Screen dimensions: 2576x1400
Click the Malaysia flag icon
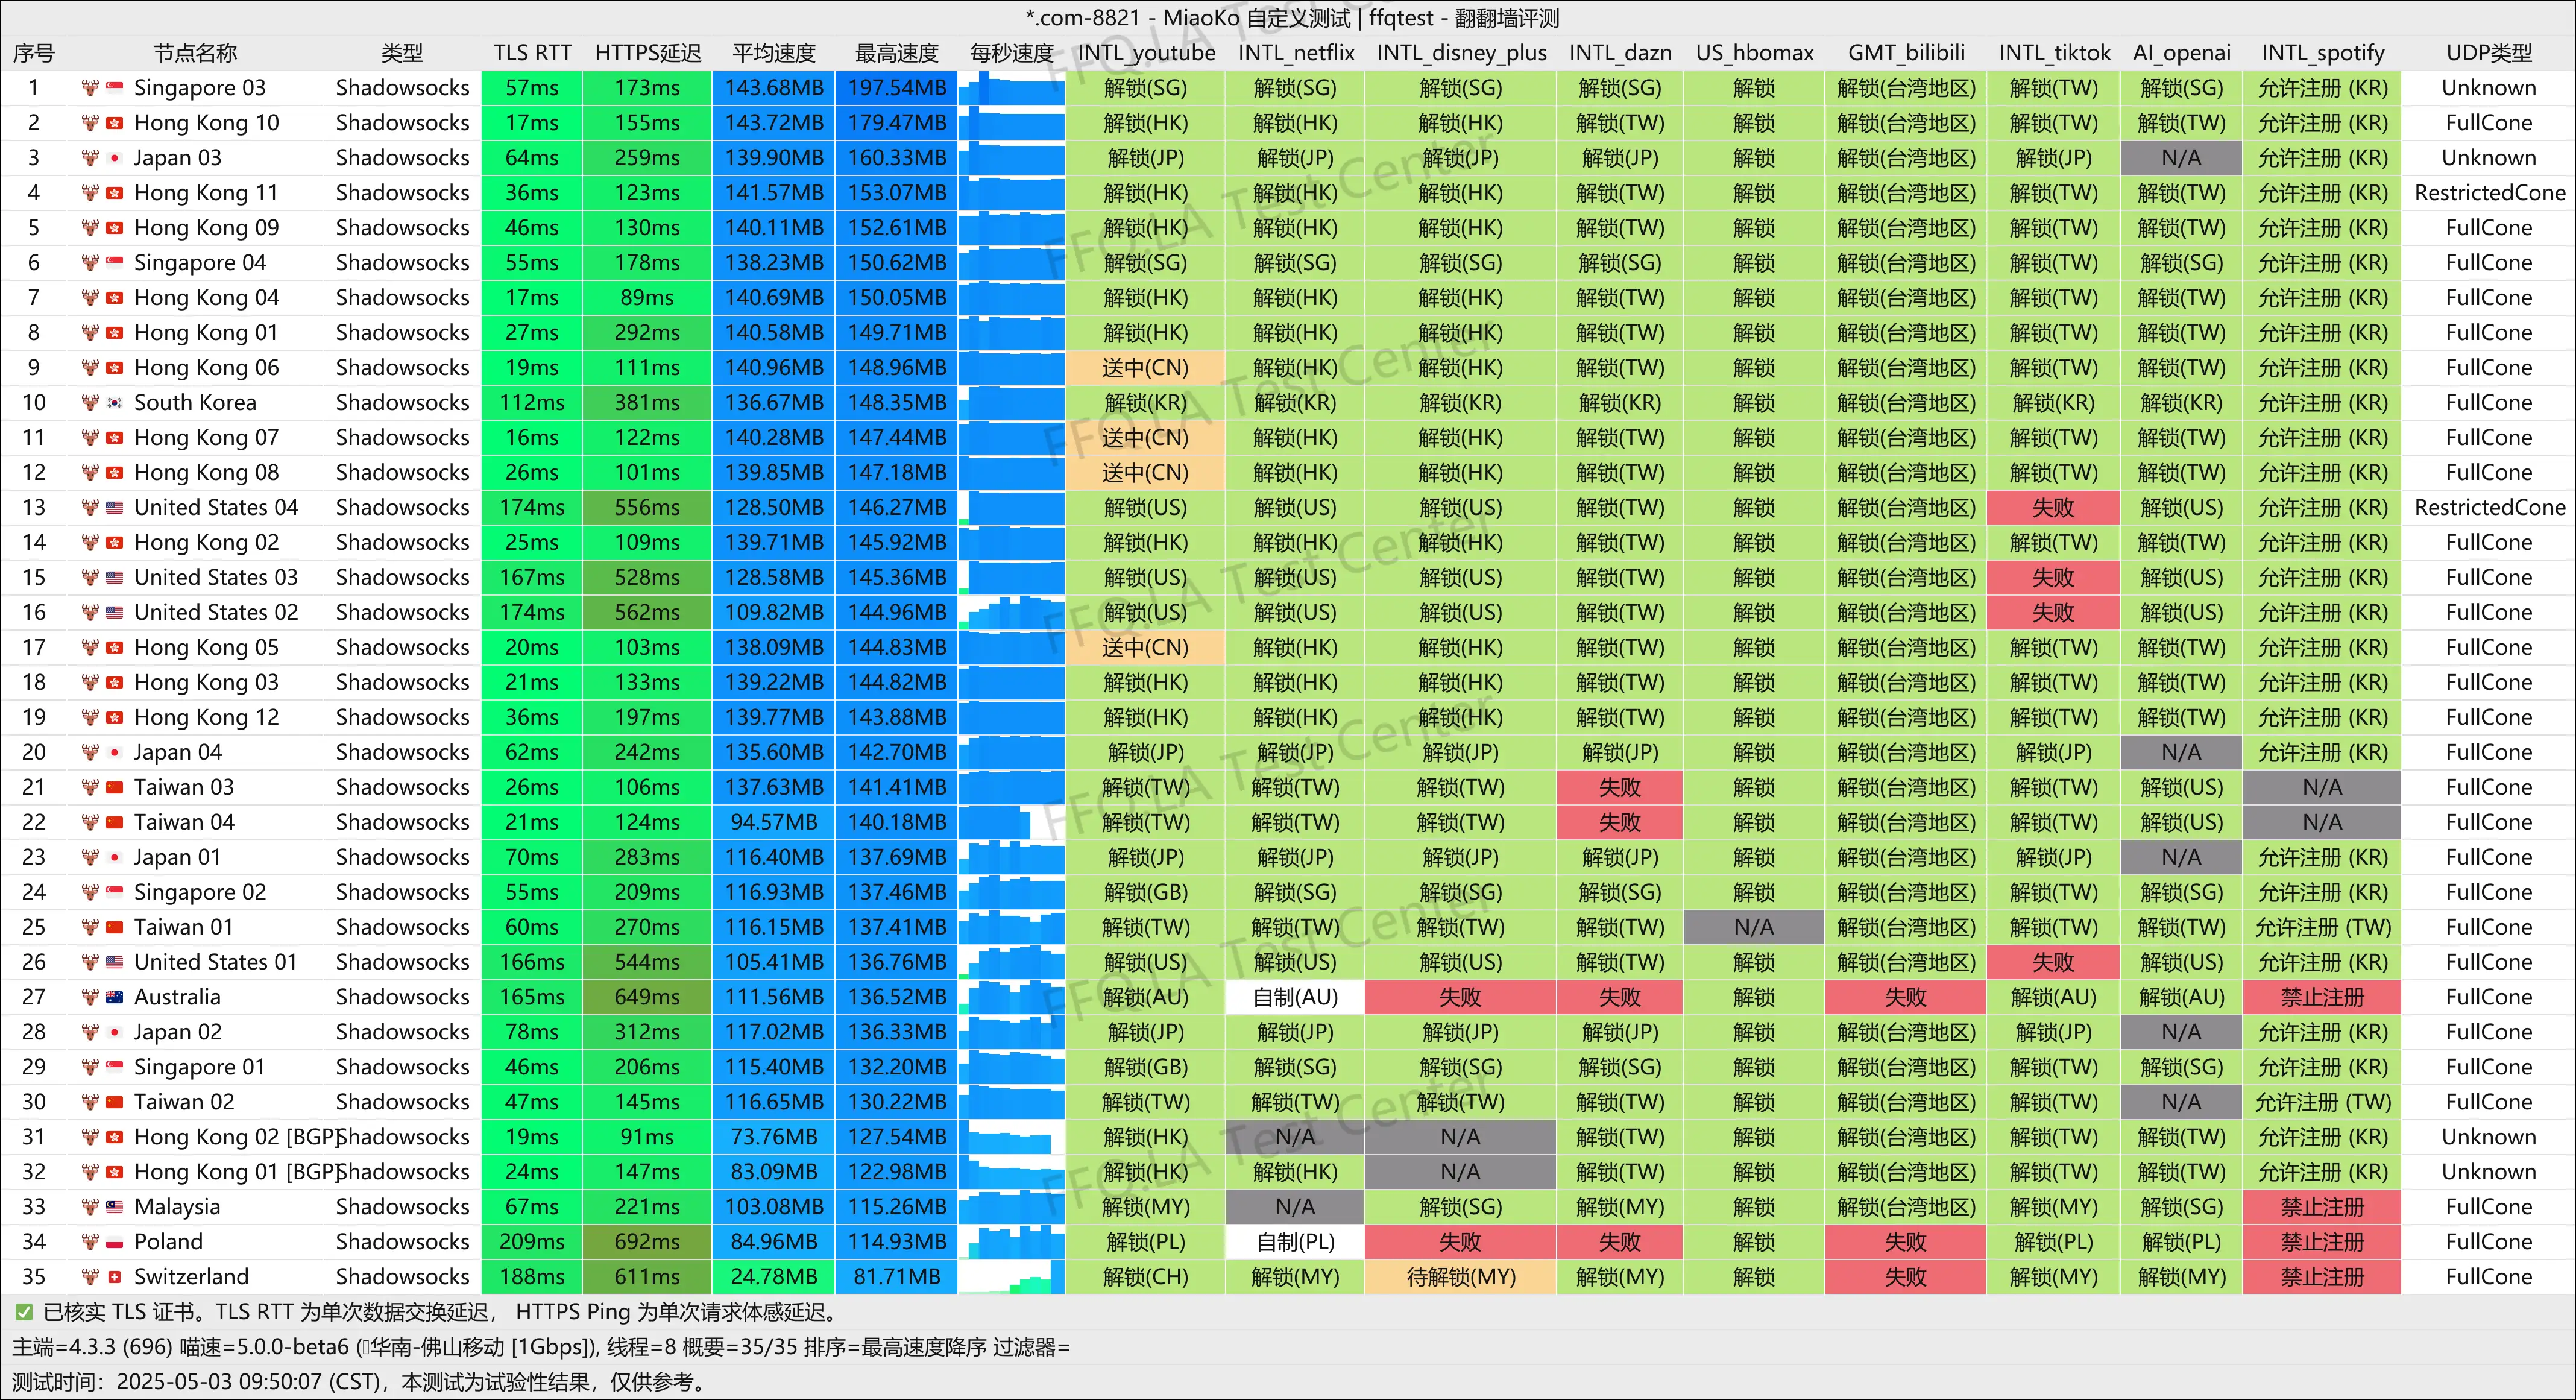(x=115, y=1207)
